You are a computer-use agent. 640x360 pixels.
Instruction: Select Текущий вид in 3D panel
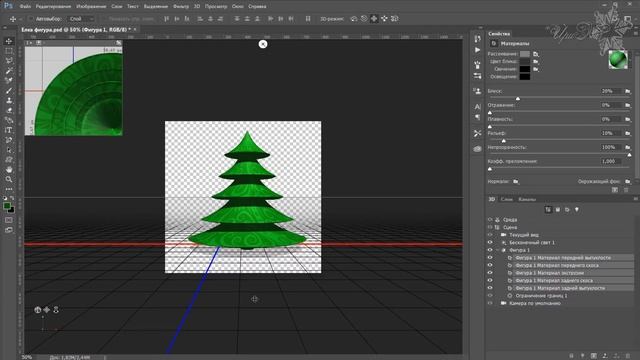coord(524,235)
